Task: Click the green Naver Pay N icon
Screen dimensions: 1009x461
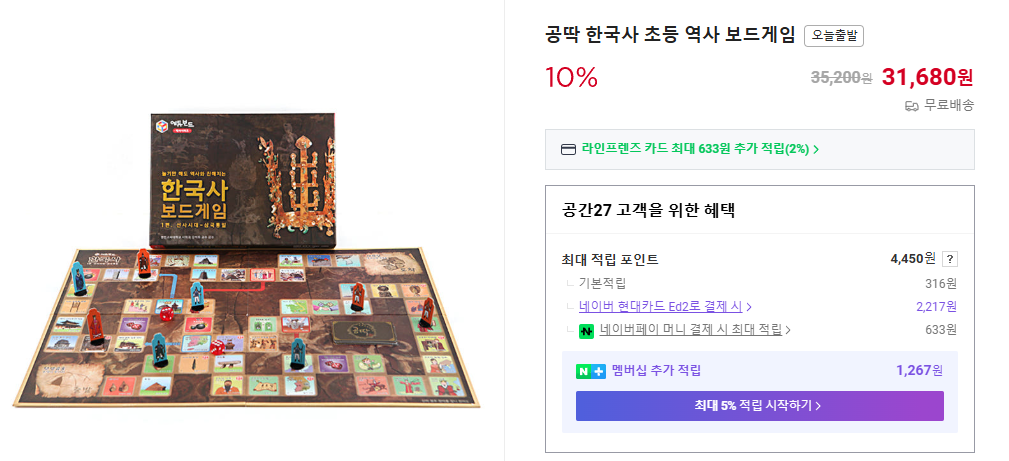Action: coord(586,331)
